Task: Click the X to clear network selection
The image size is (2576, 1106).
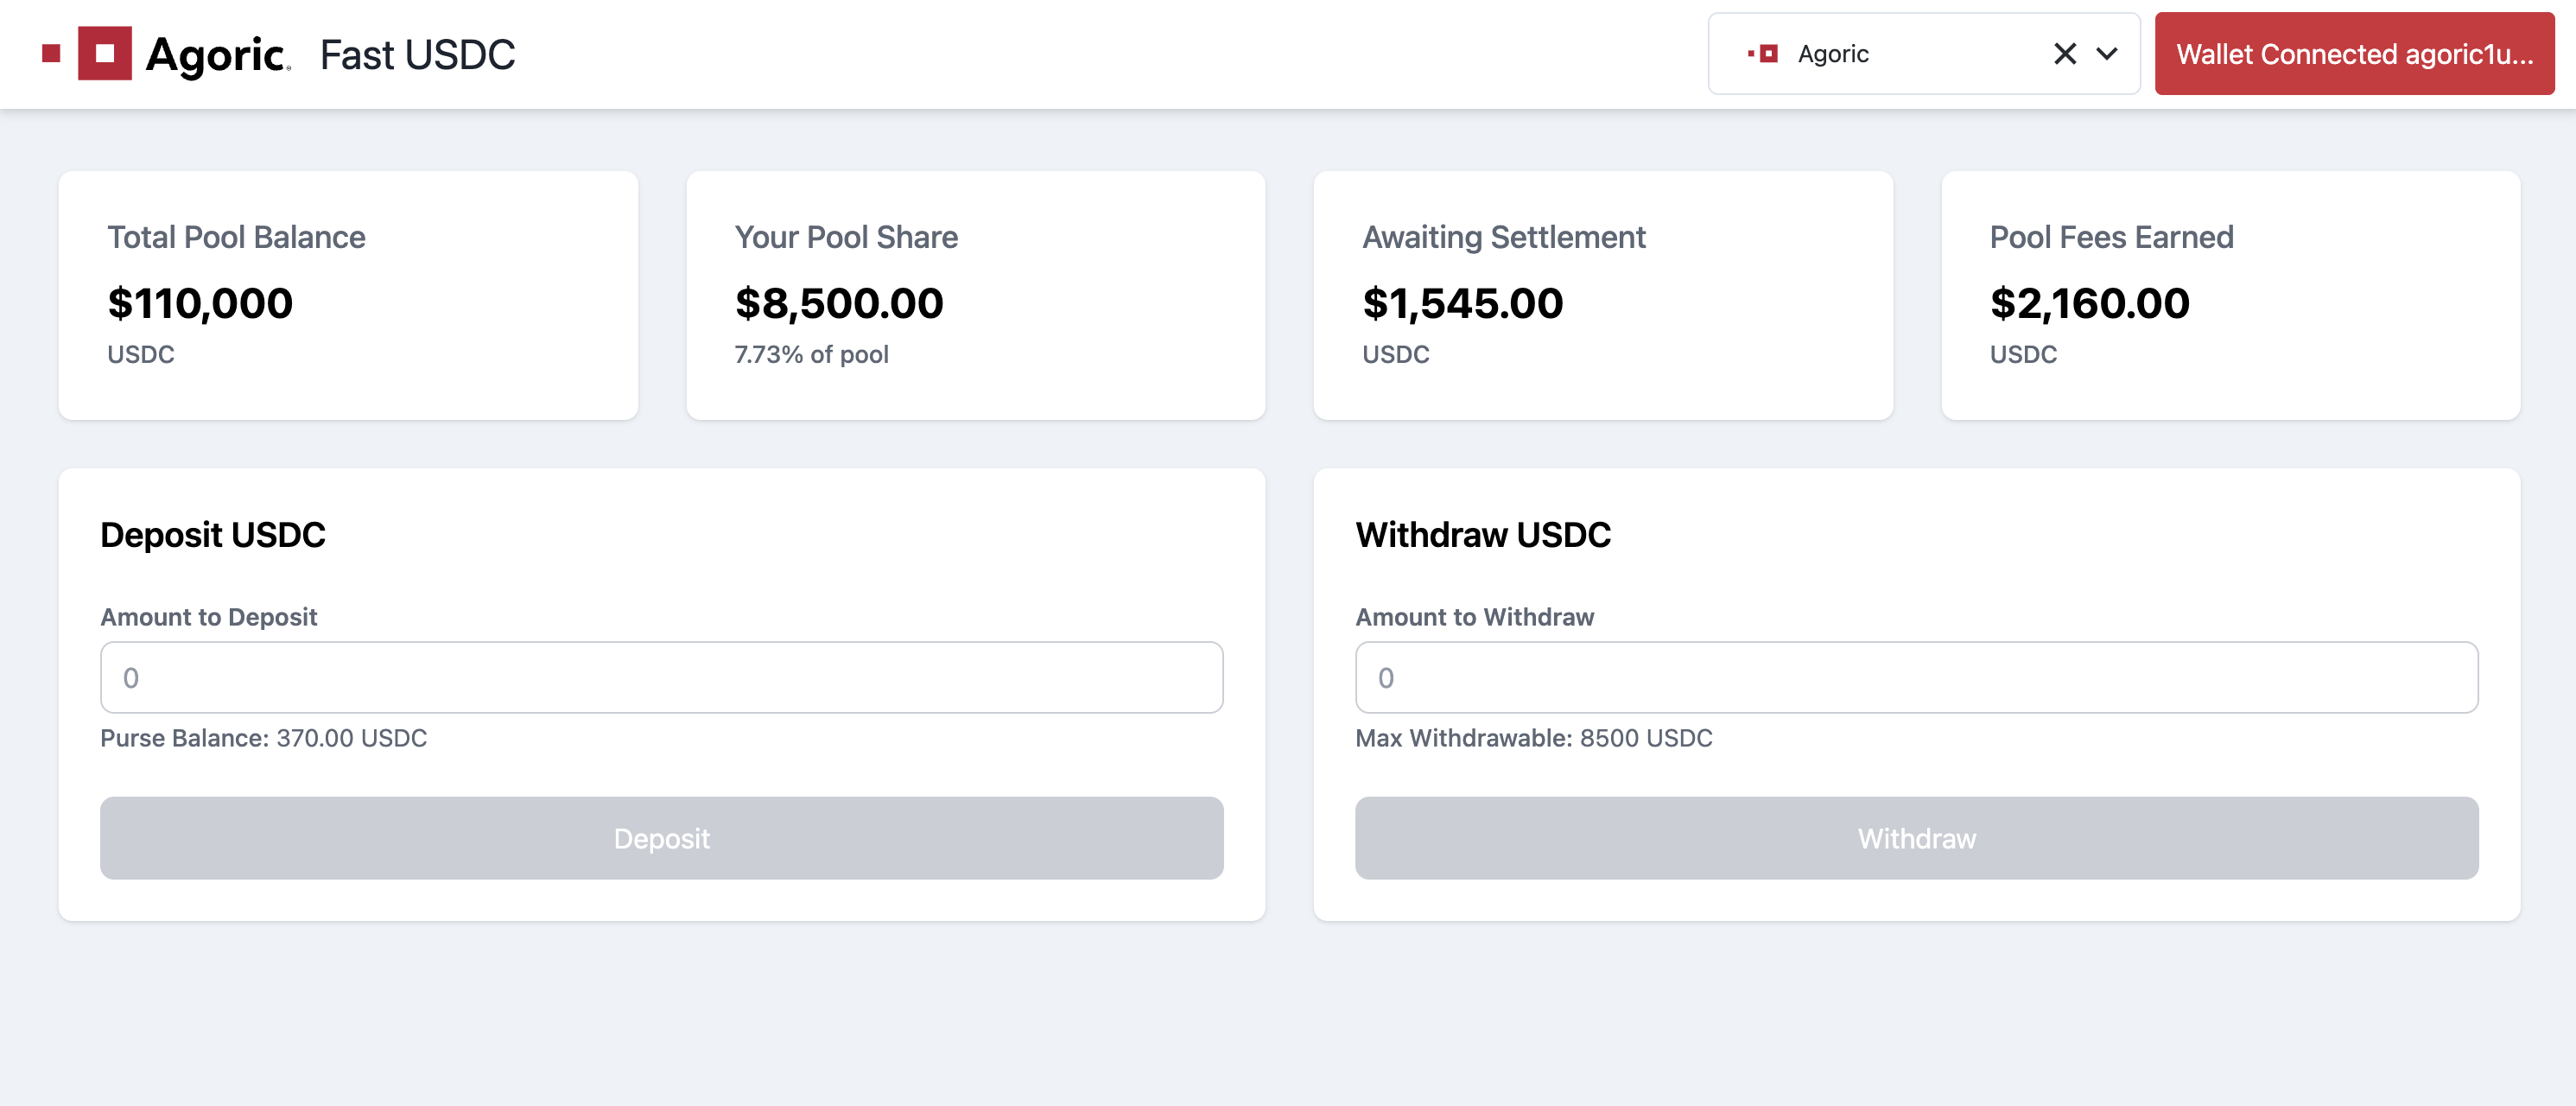Action: [2064, 54]
